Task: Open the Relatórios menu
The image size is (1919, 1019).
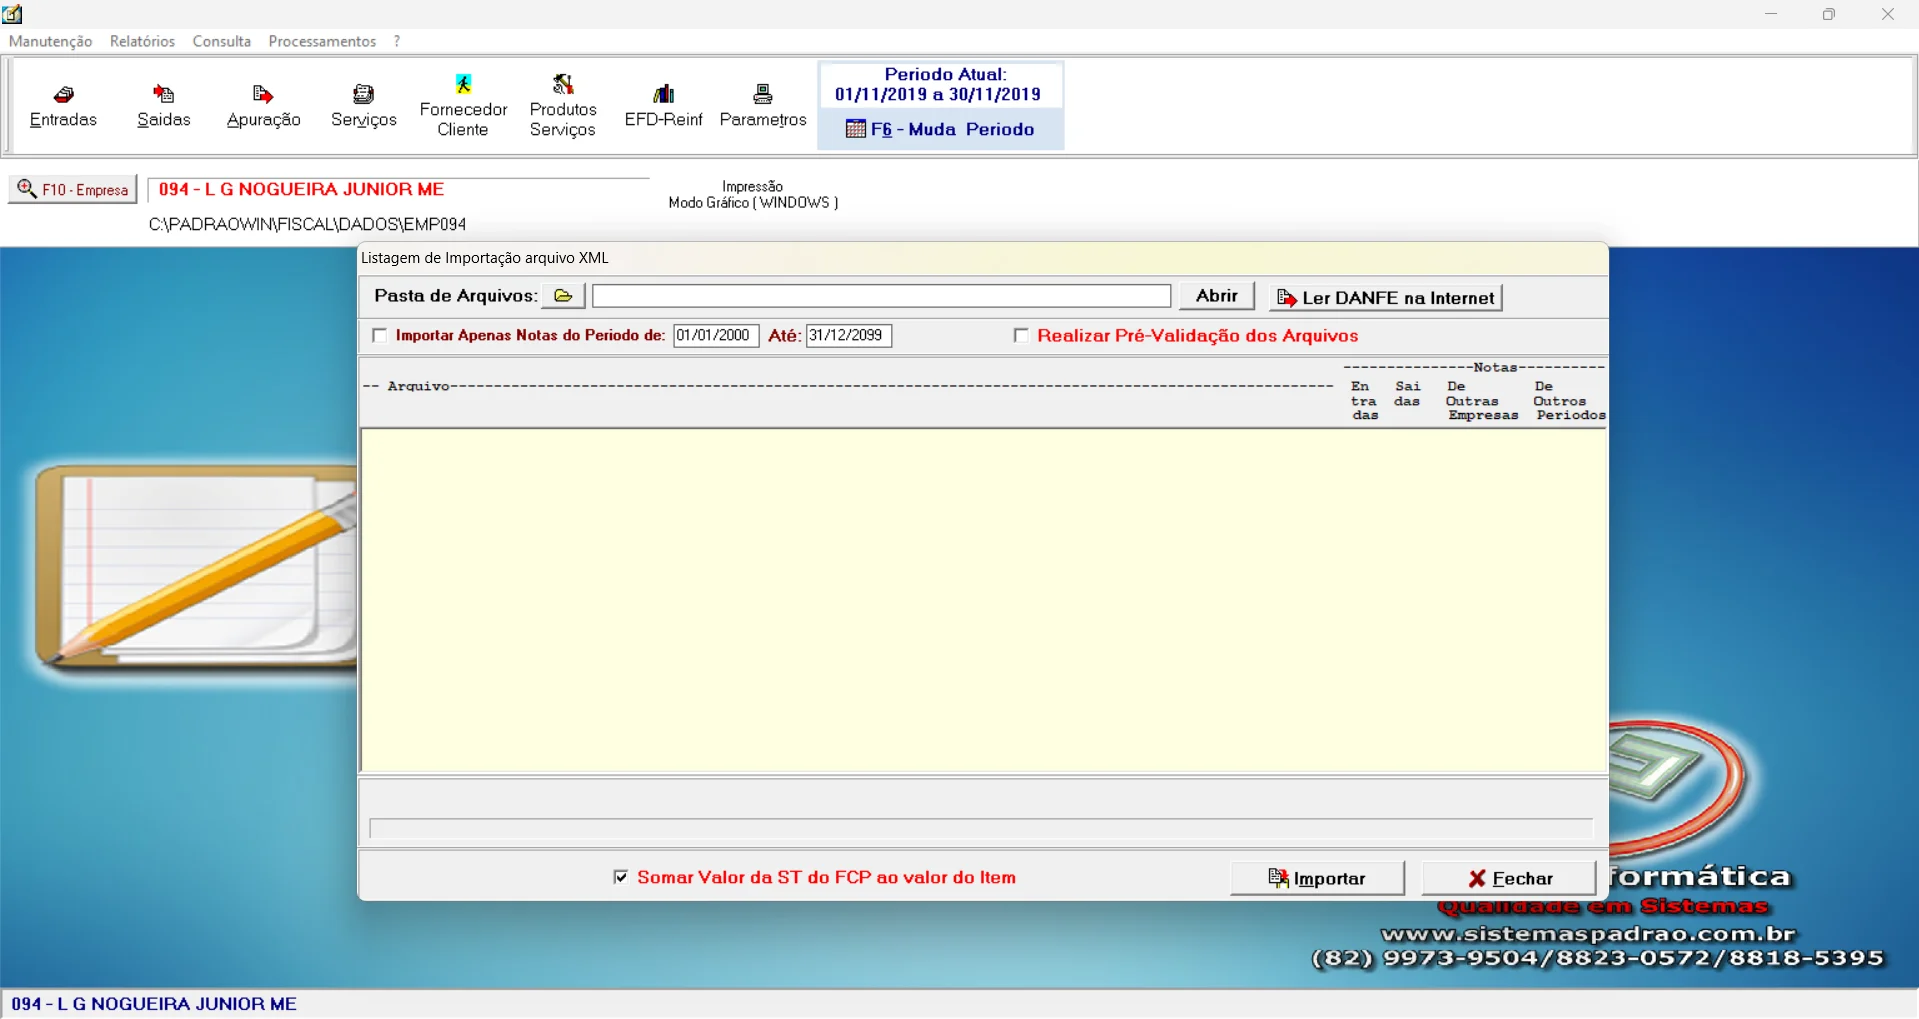Action: (x=142, y=41)
